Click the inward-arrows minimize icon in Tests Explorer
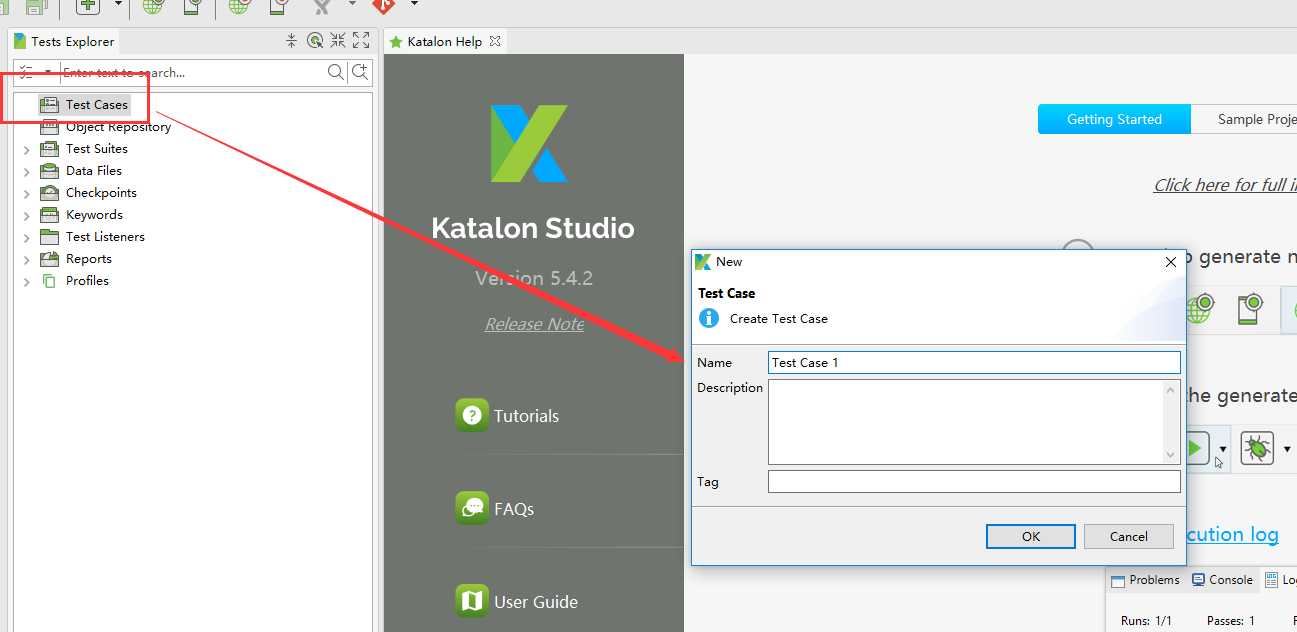1297x632 pixels. (x=338, y=41)
